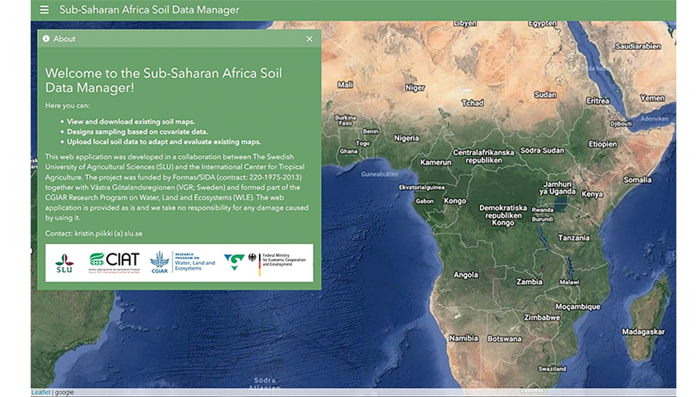Open the hamburger menu icon
This screenshot has height=397, width=700.
pyautogui.click(x=44, y=9)
